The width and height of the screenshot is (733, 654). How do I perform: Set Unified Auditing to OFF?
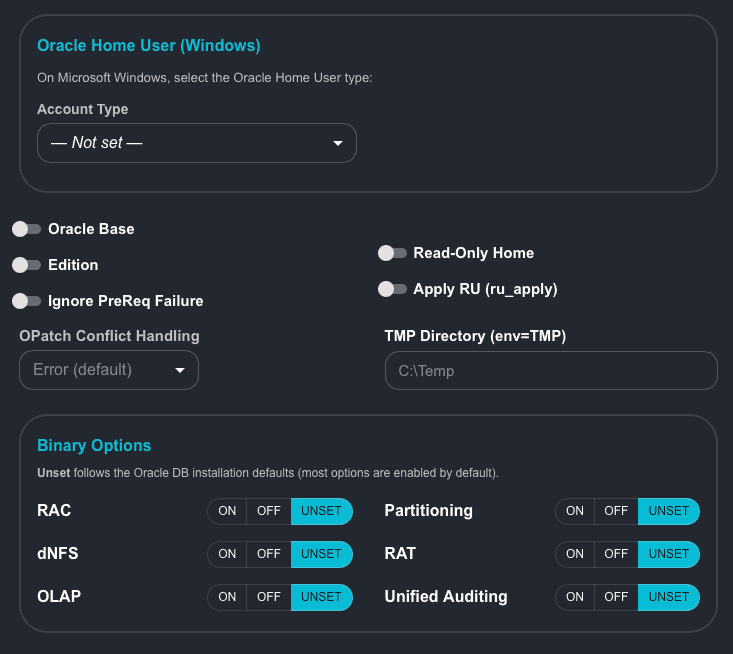[x=616, y=597]
